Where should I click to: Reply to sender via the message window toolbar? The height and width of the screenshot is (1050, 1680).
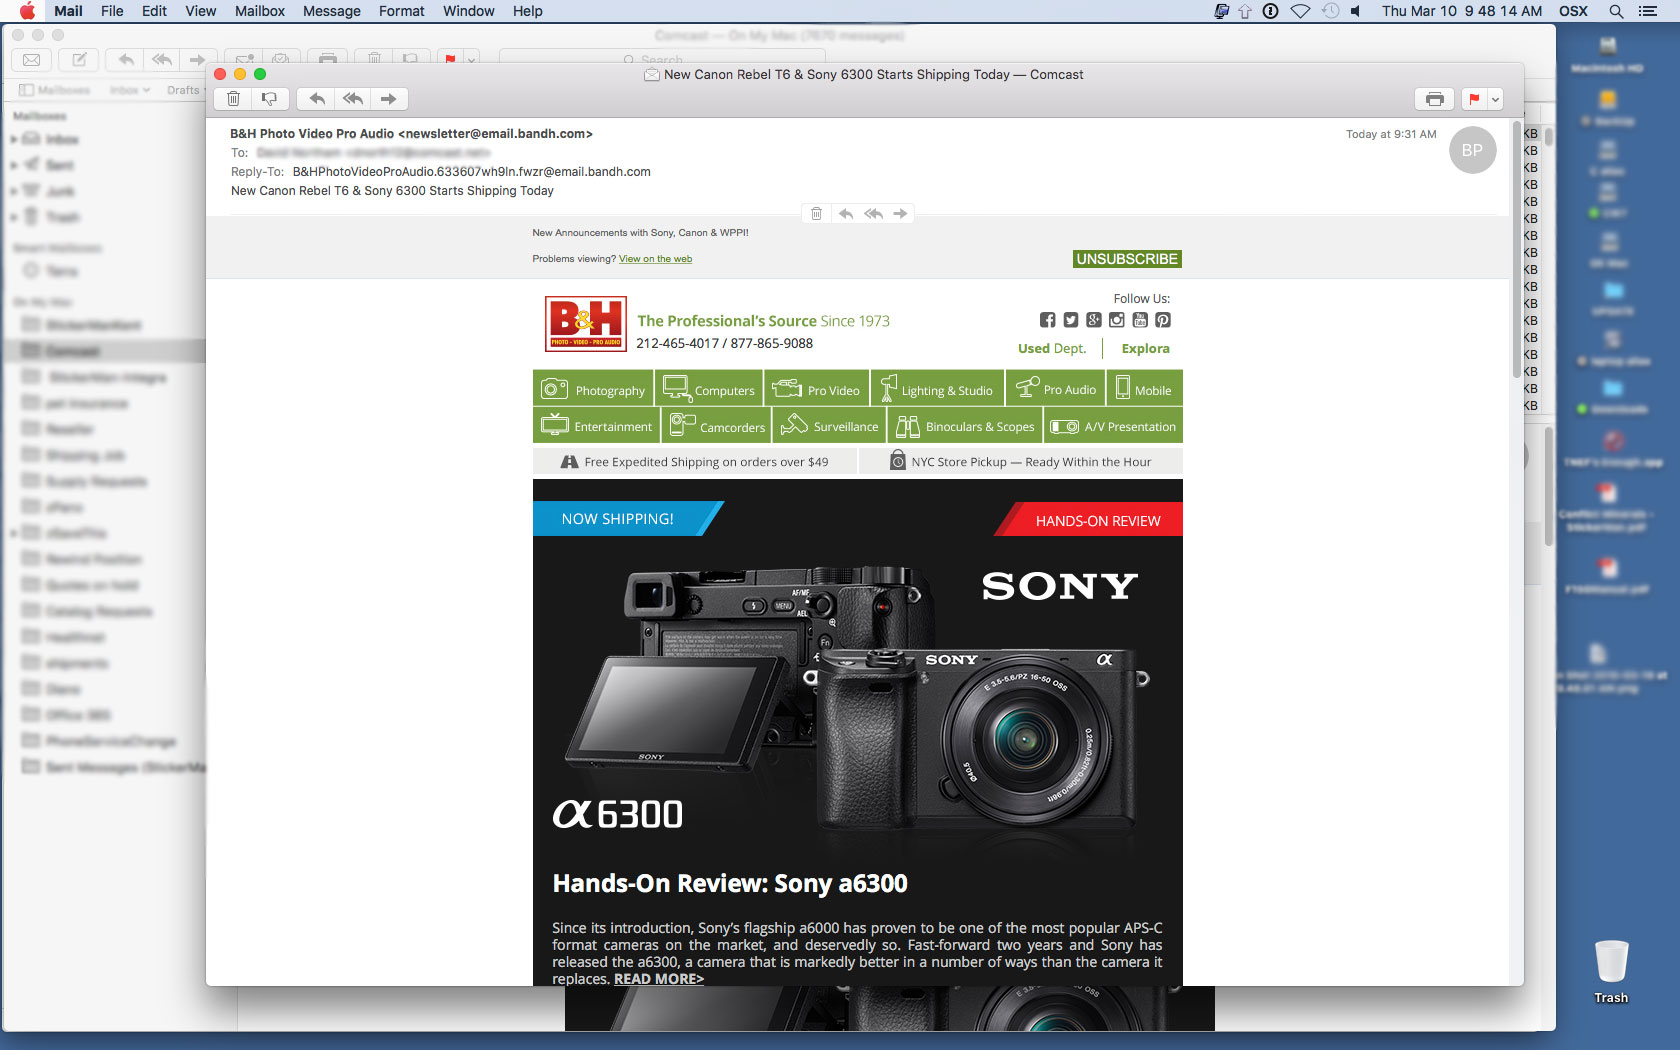317,99
